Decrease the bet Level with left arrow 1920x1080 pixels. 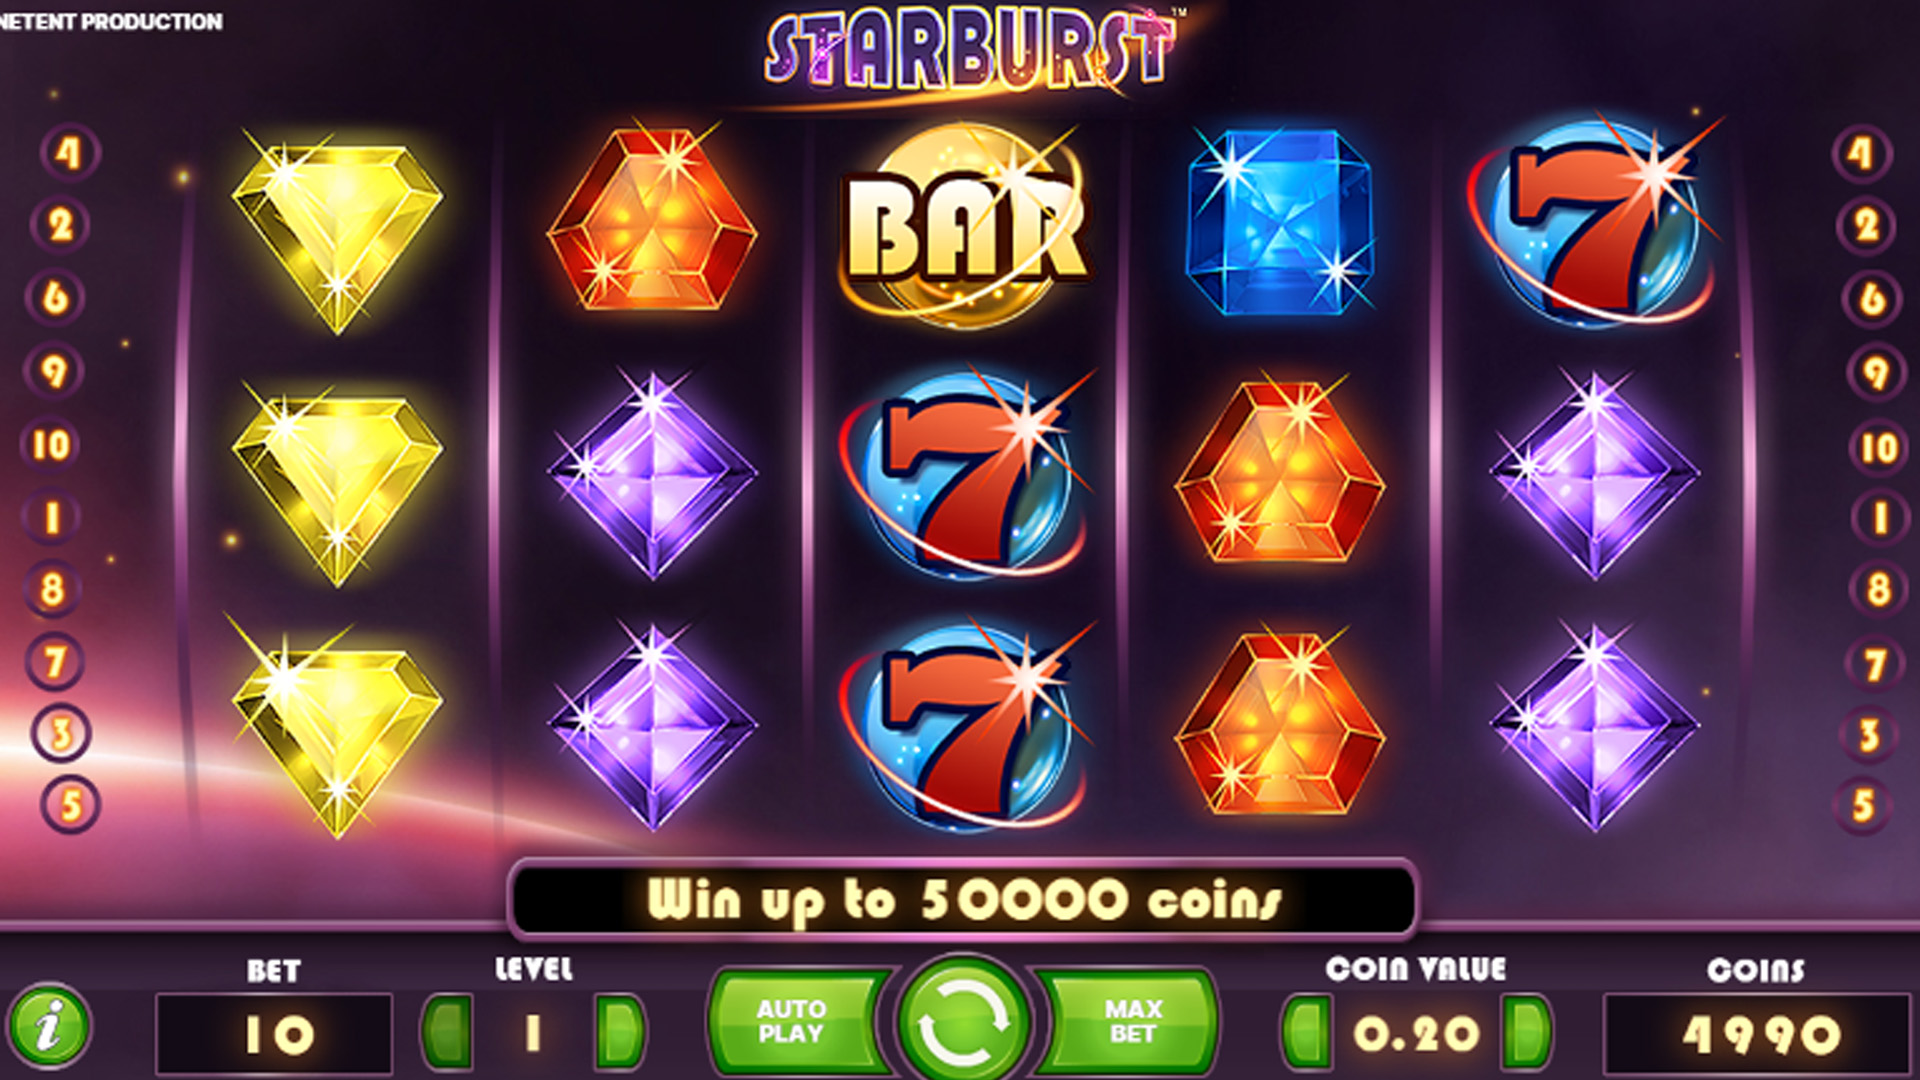click(x=447, y=1031)
